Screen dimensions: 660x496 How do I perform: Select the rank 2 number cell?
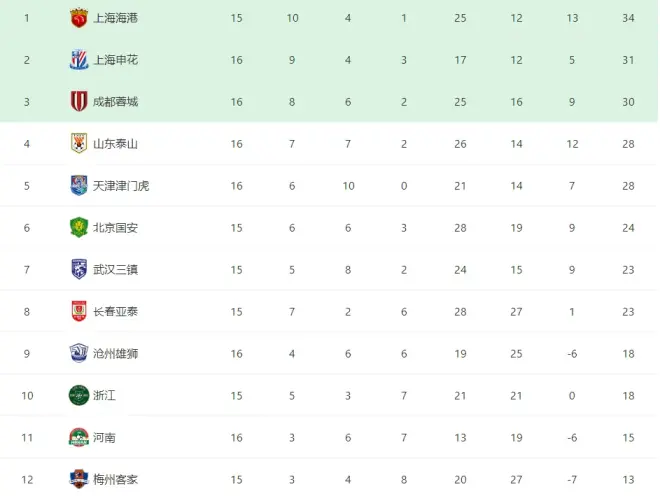pos(27,60)
